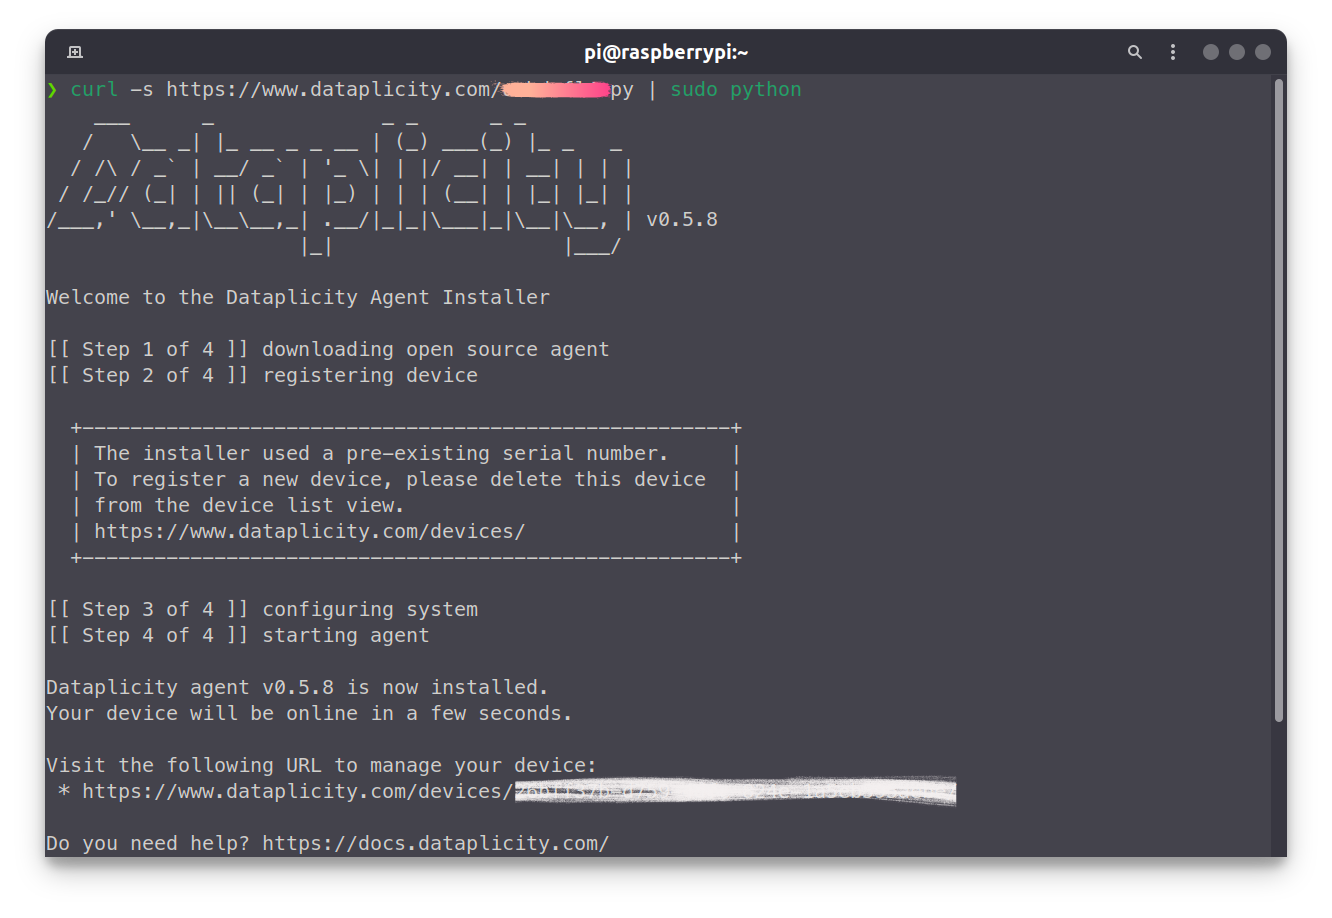Click the 'Step 2 of 4' registering line
The width and height of the screenshot is (1332, 918).
tap(263, 375)
